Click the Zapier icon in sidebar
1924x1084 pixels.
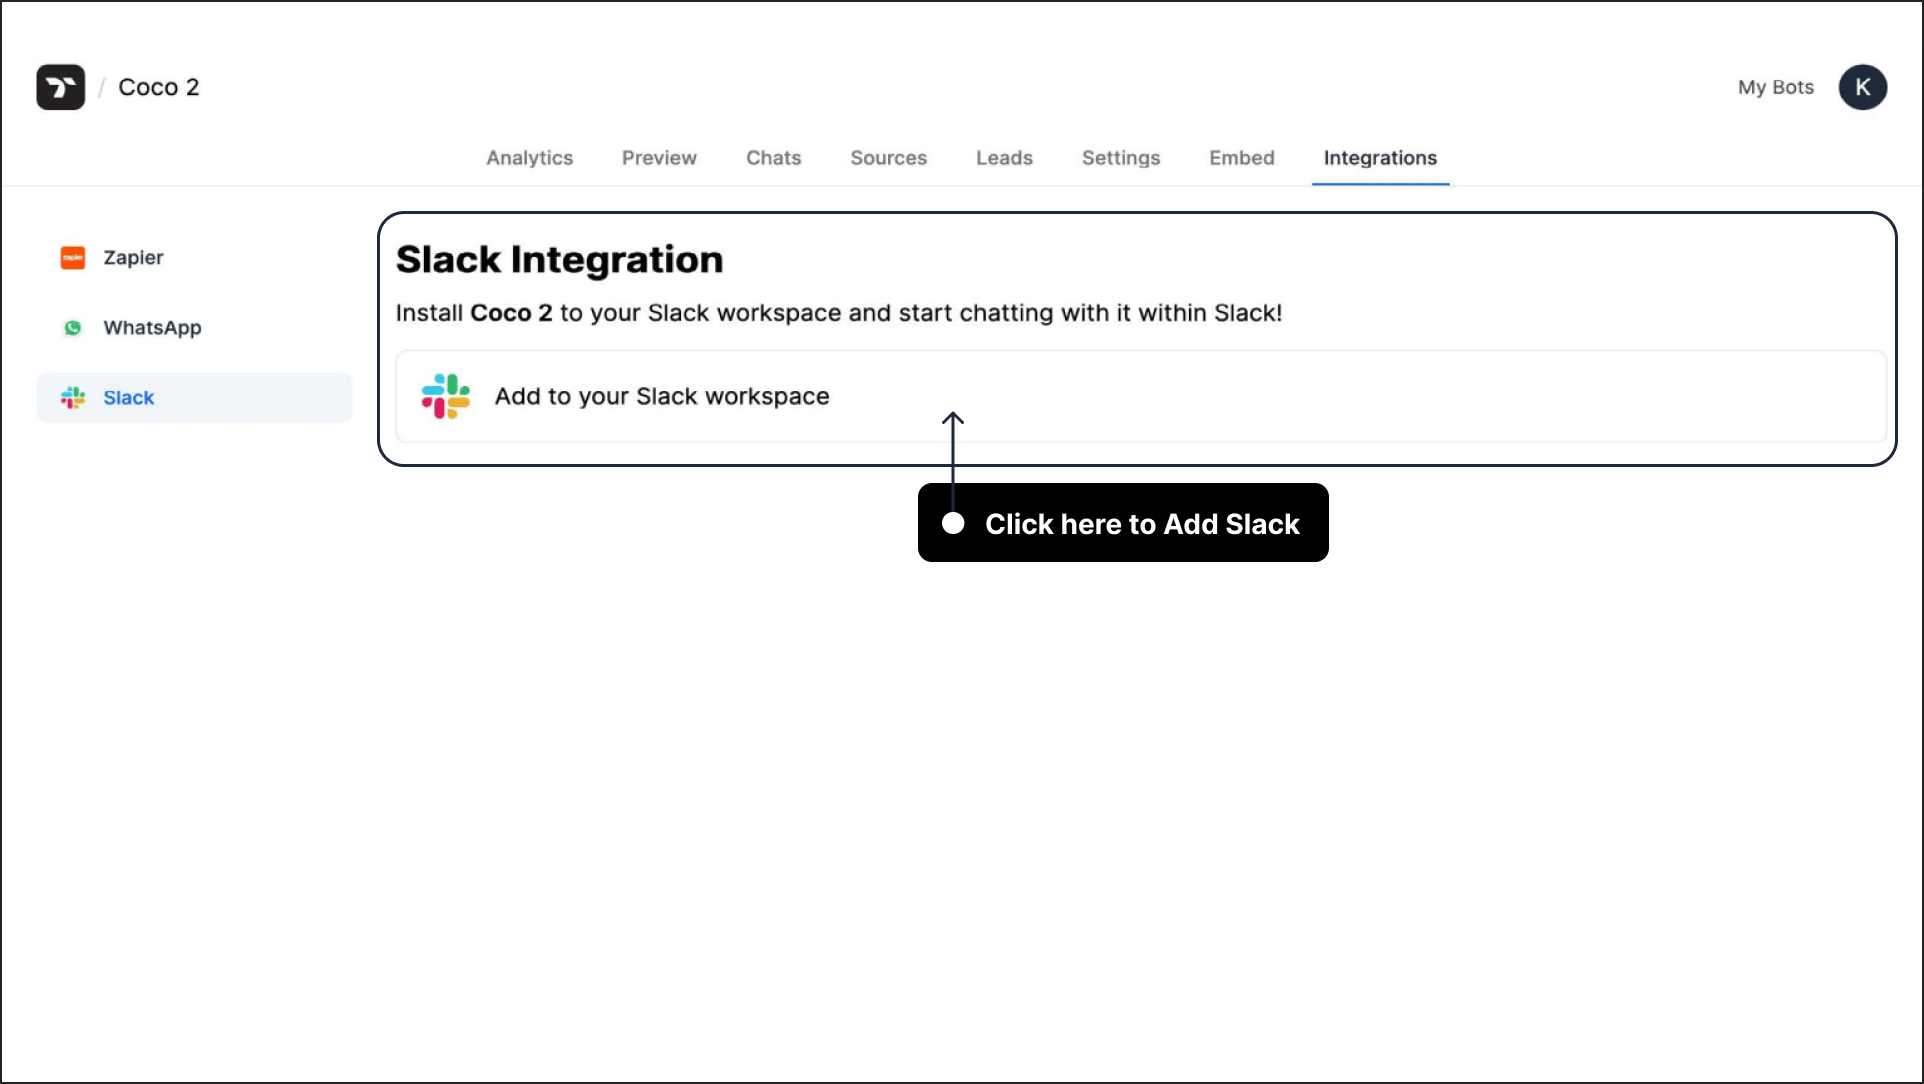coord(73,258)
